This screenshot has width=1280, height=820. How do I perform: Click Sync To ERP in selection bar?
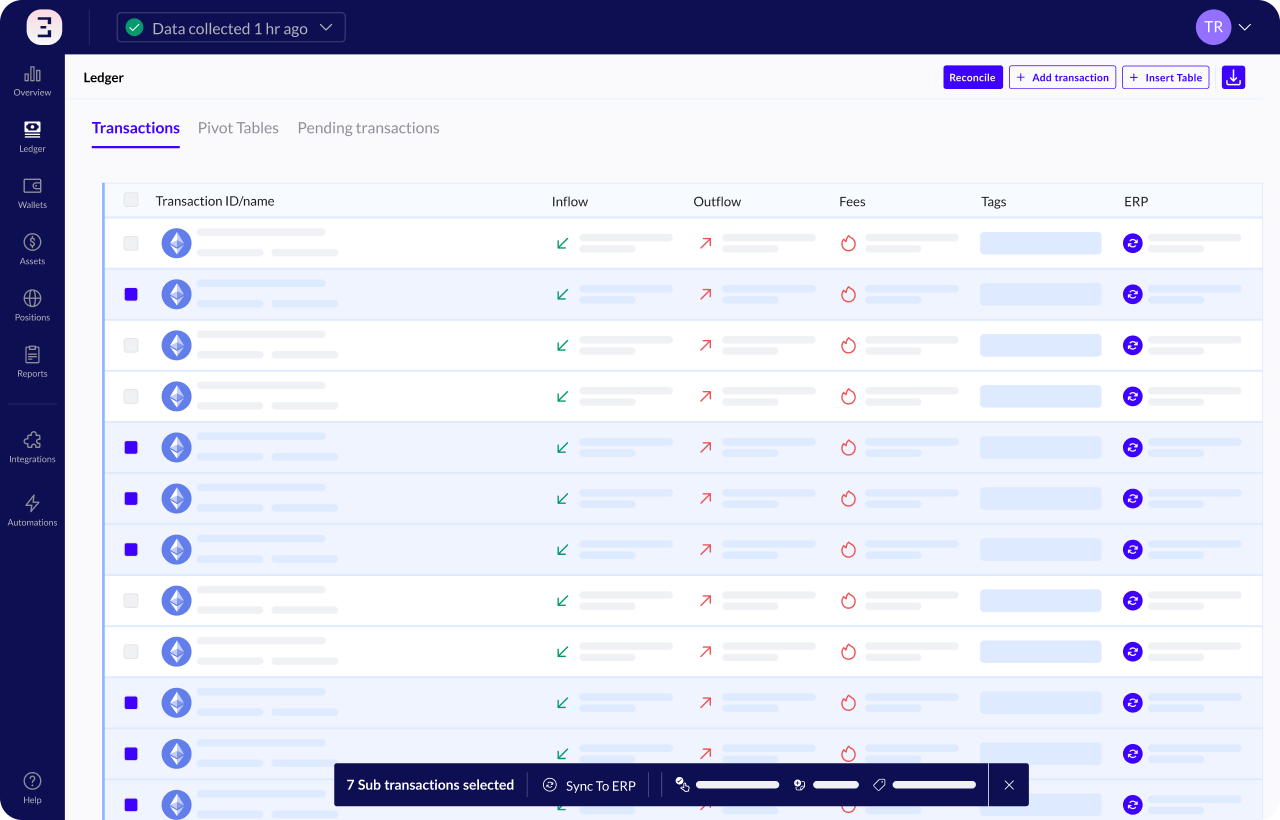[x=589, y=786]
